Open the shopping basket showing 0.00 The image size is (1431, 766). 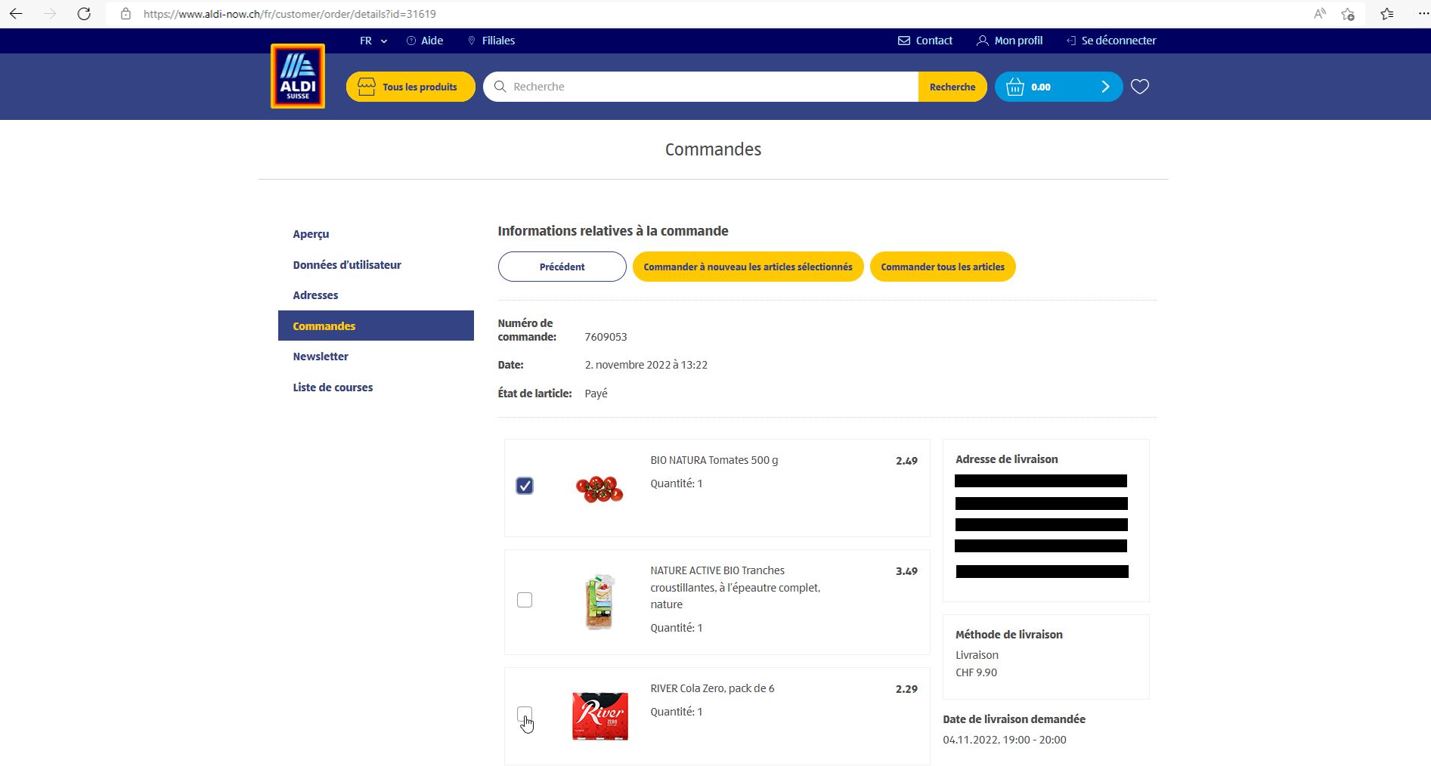point(1058,87)
